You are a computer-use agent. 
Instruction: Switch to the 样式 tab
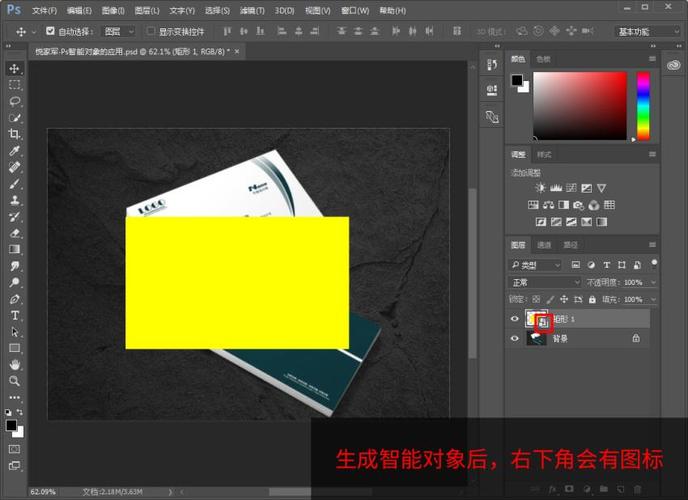coord(544,154)
